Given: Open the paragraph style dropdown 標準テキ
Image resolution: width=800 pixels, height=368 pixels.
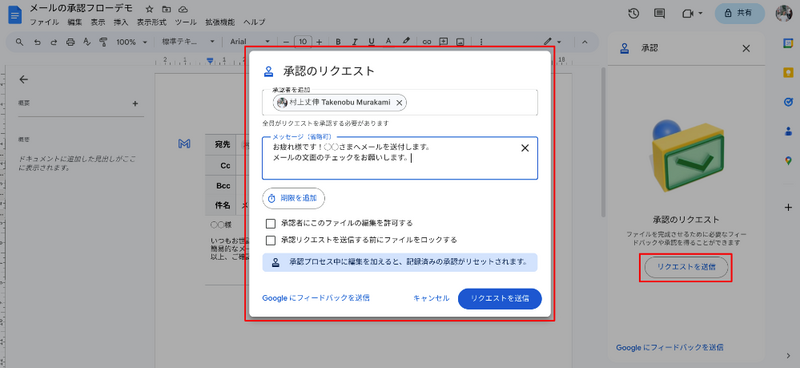Looking at the screenshot, I should 188,42.
